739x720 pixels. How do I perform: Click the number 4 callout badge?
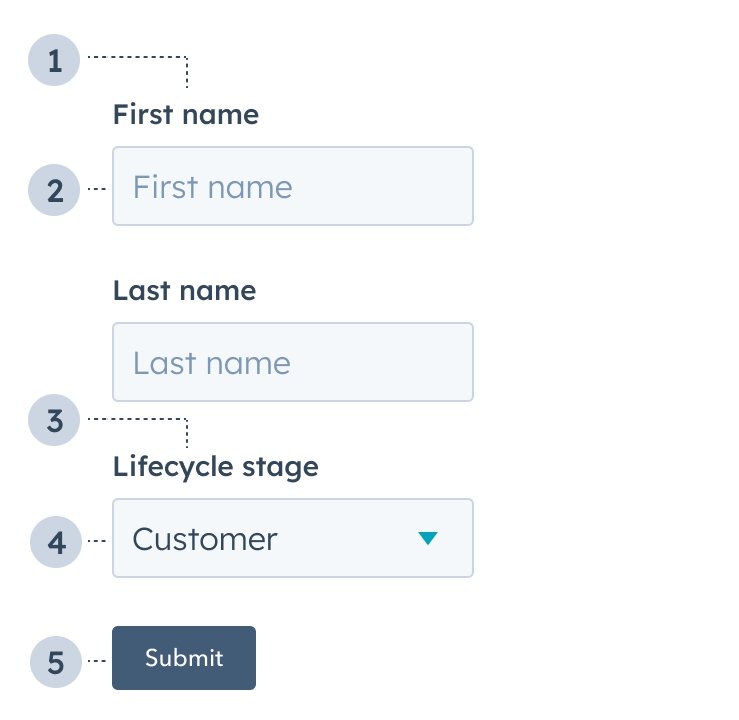56,543
